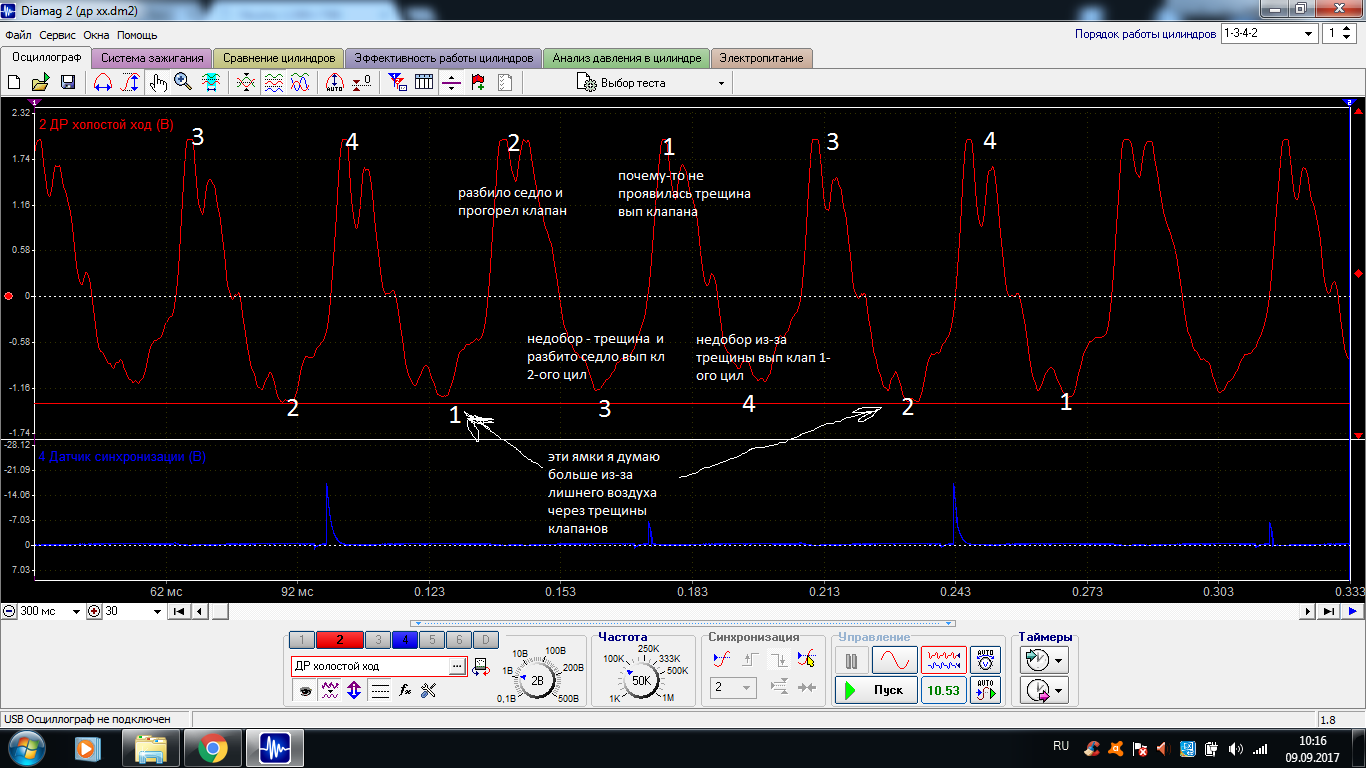Expand the first timer dropdown arrow
Screen dimensions: 1366x768
[x=1059, y=660]
